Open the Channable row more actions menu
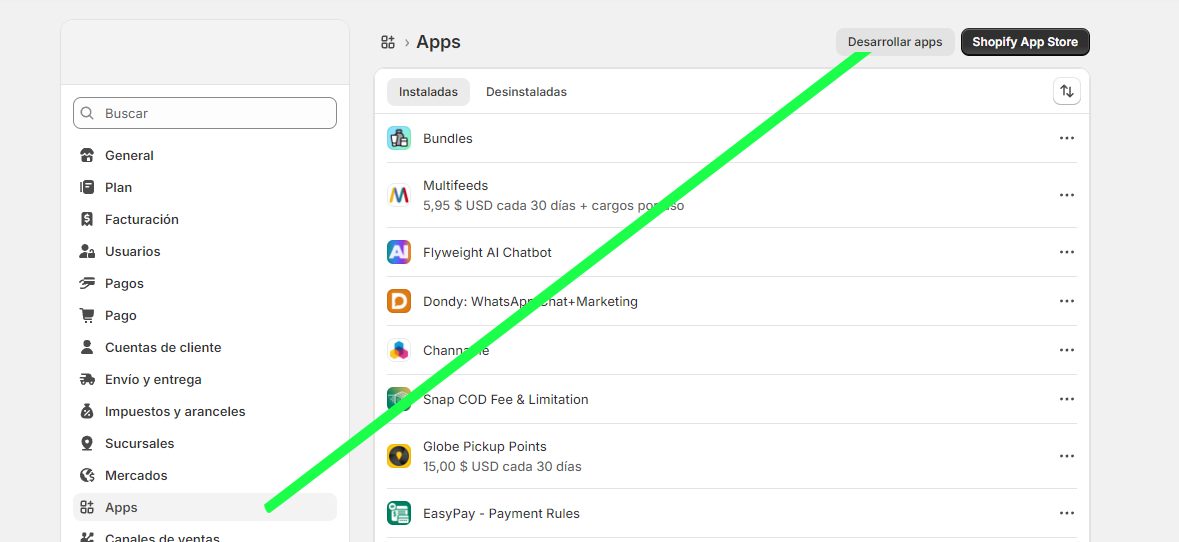This screenshot has width=1179, height=542. coord(1066,350)
